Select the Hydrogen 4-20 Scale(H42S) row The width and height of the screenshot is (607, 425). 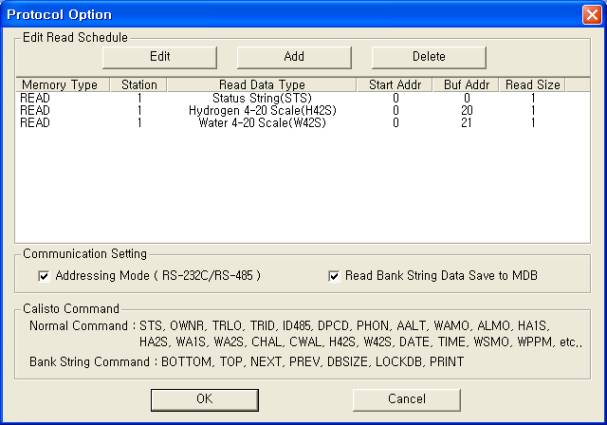(x=262, y=110)
